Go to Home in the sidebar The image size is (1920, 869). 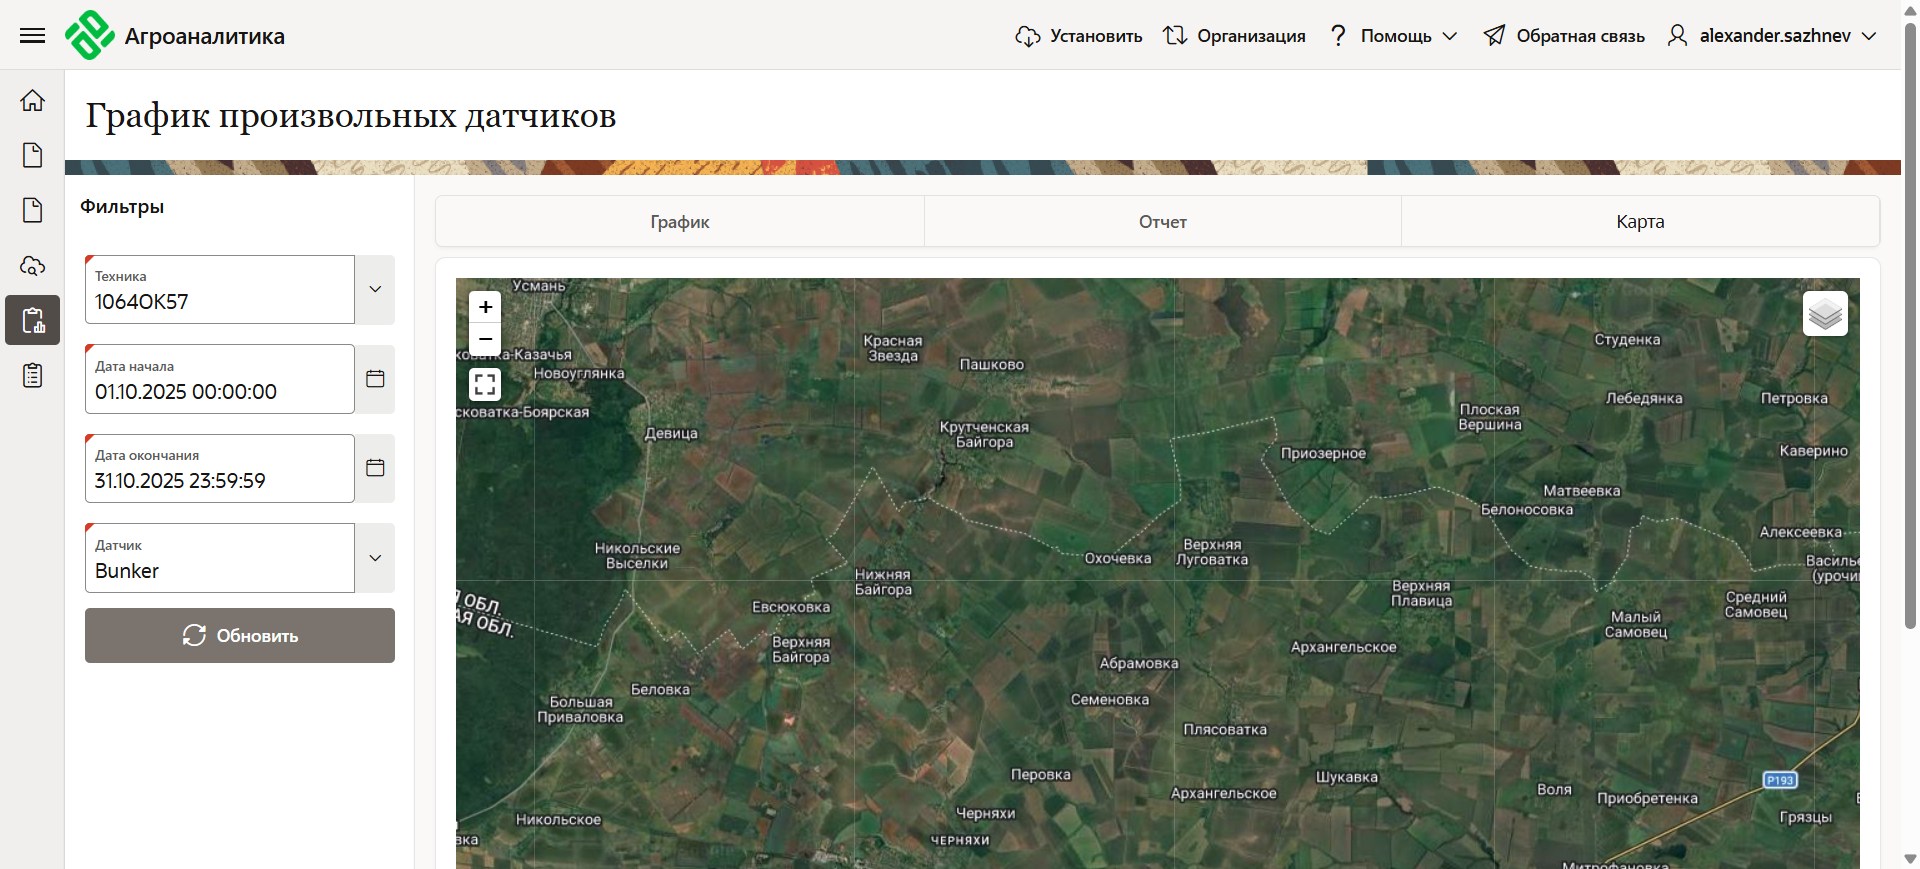[x=33, y=100]
